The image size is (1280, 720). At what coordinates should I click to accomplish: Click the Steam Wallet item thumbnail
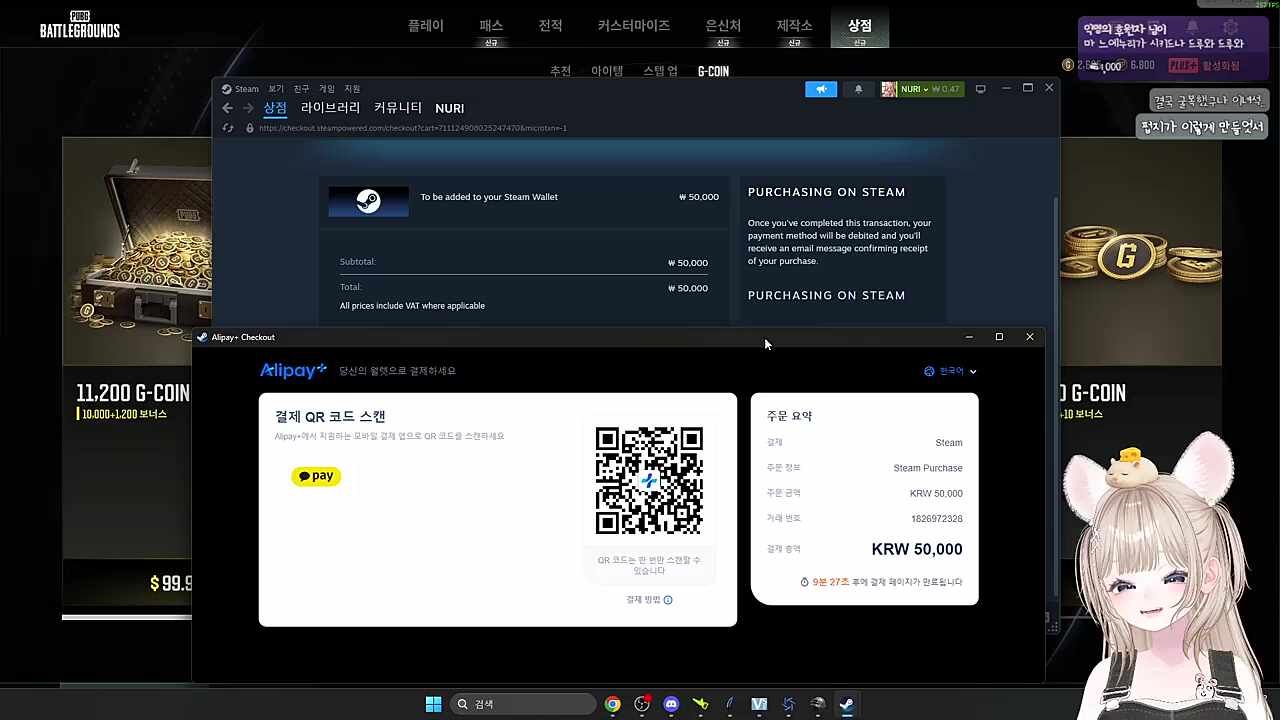tap(368, 201)
